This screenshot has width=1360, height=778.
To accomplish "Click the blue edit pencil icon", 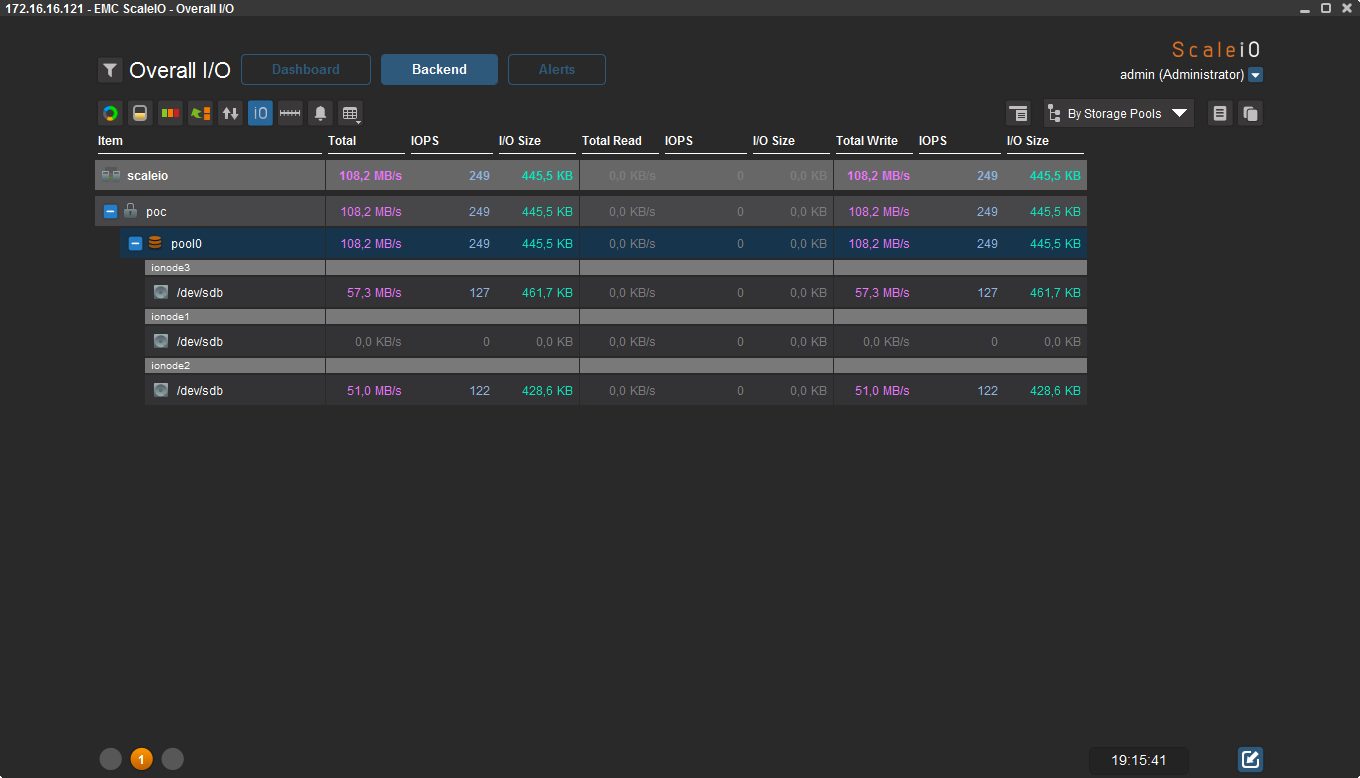I will click(x=1250, y=759).
